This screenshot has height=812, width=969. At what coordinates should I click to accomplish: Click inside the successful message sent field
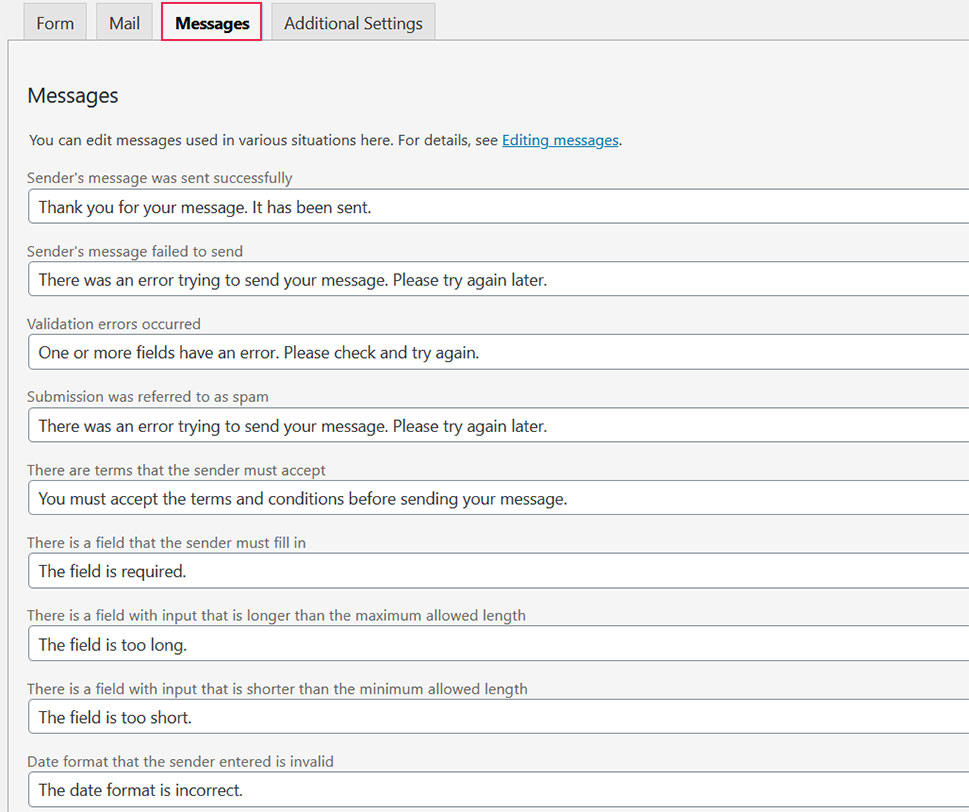[400, 206]
